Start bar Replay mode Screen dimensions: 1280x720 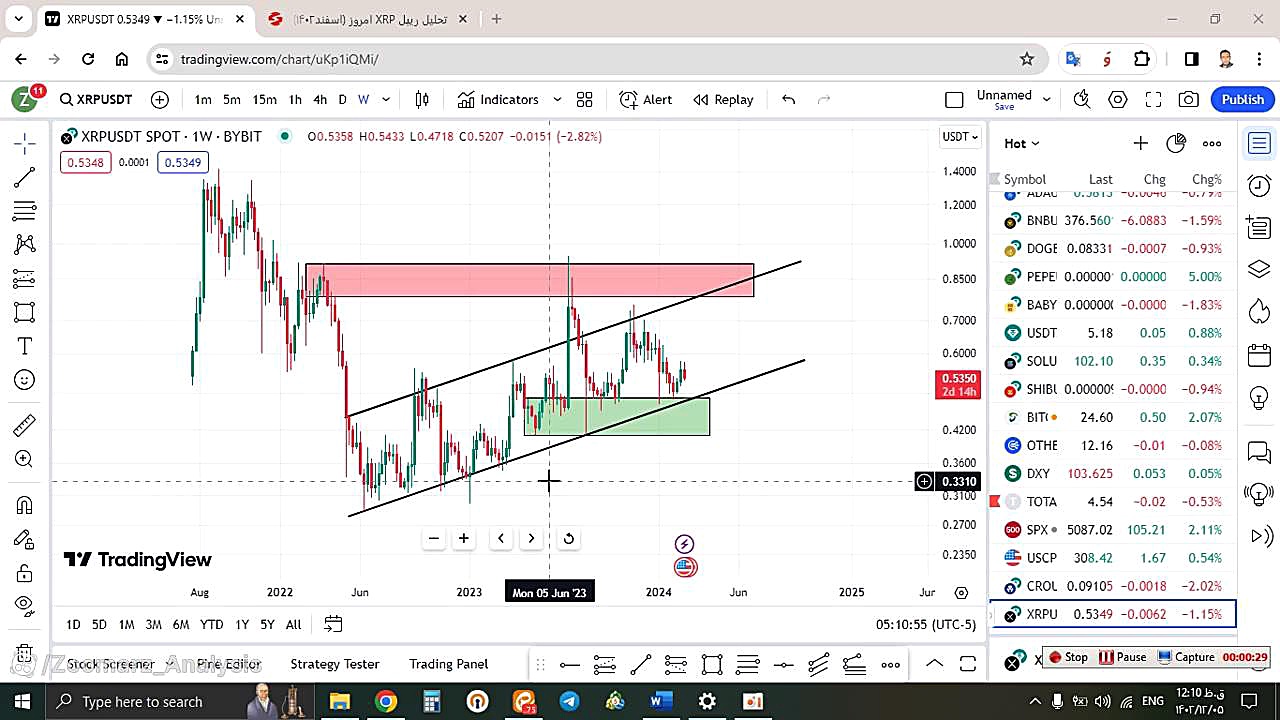pyautogui.click(x=723, y=99)
